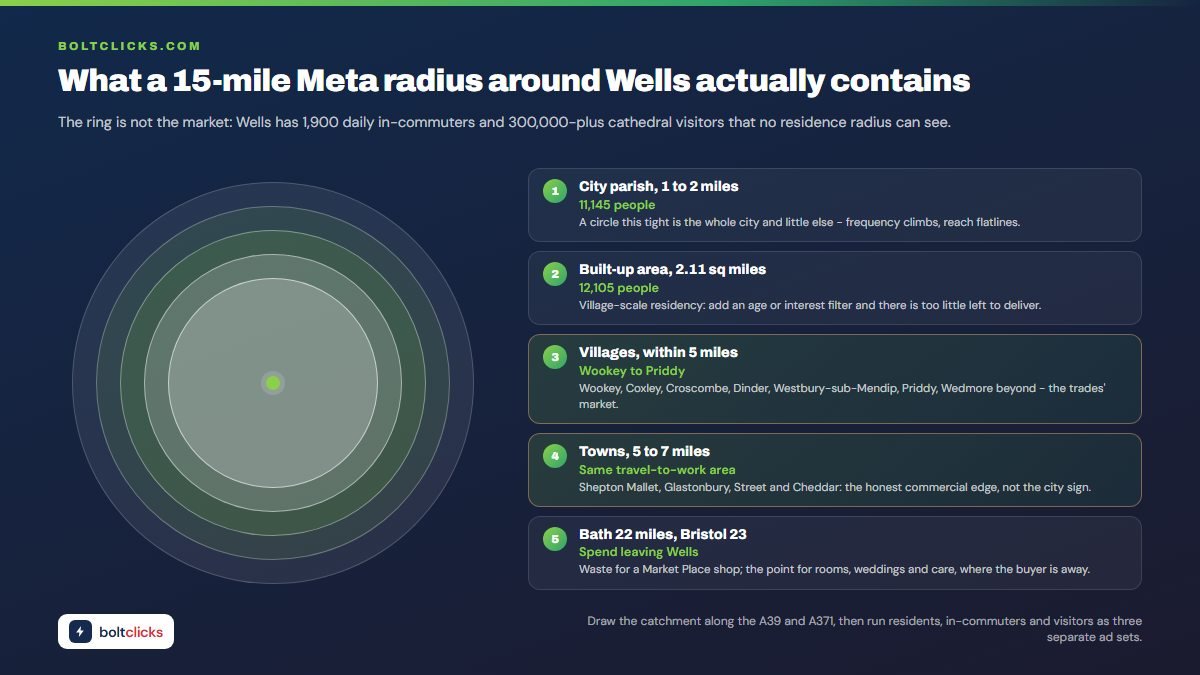Select 'Bath 22 miles, Bristol 23' heading
1200x675 pixels.
663,534
